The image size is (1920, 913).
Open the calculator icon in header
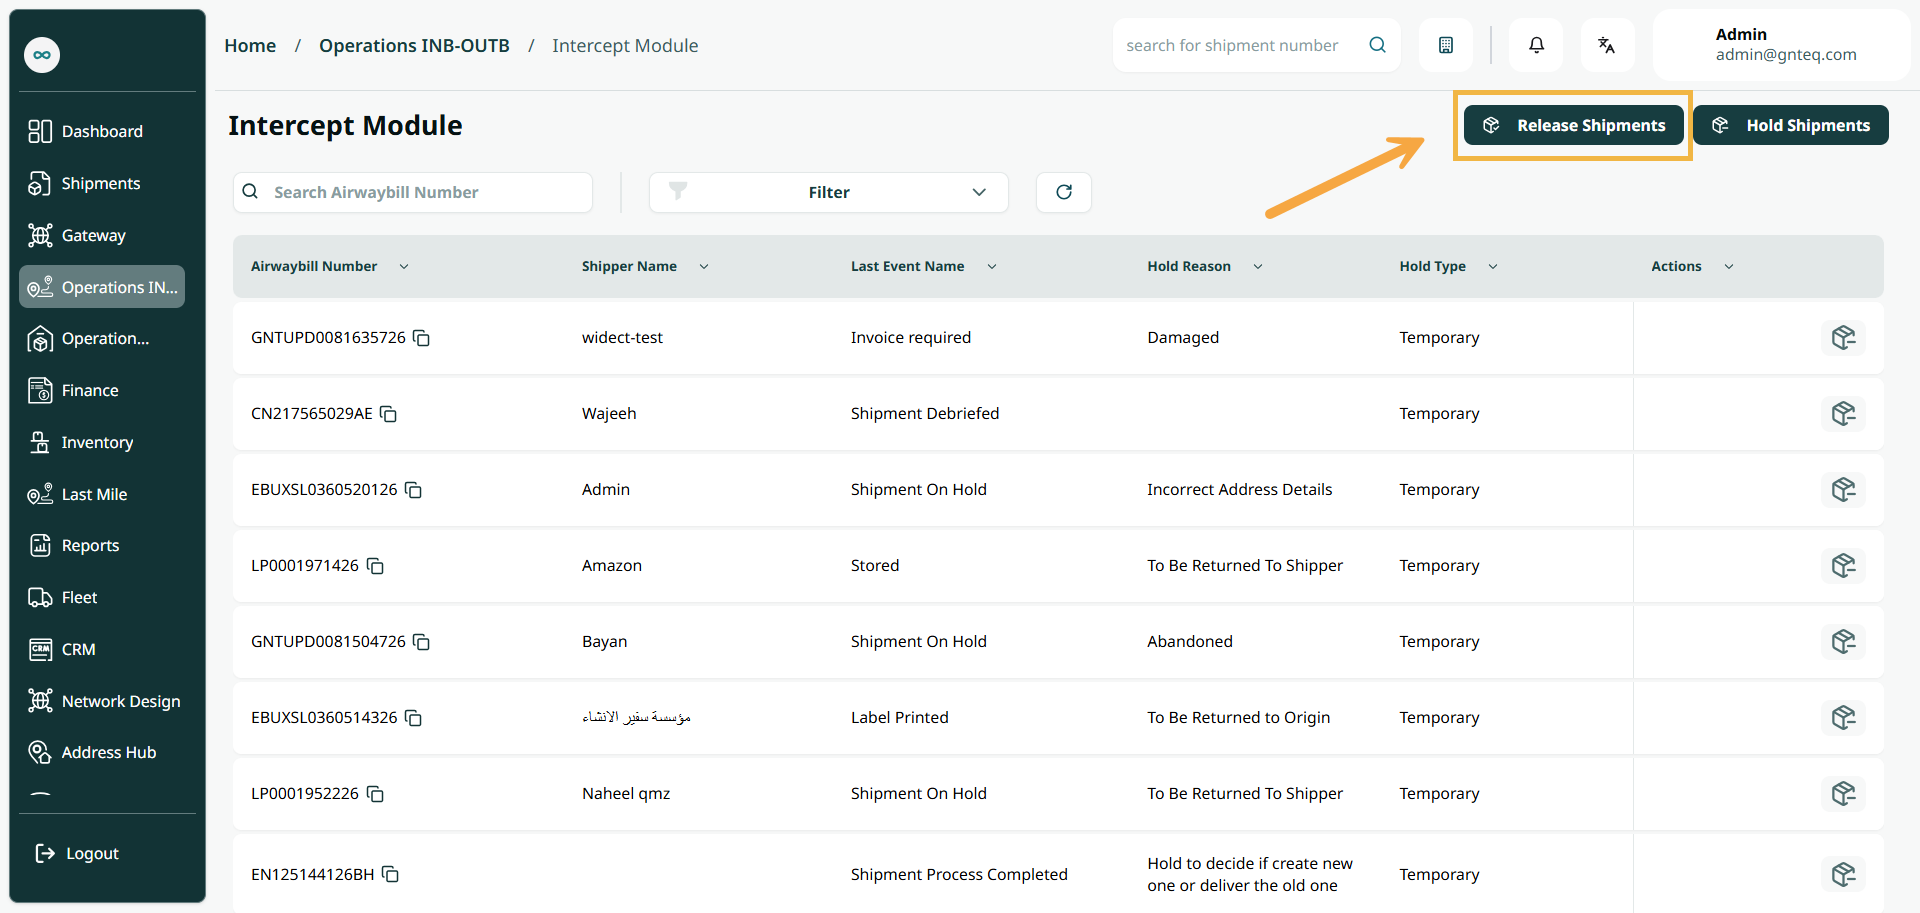point(1446,45)
